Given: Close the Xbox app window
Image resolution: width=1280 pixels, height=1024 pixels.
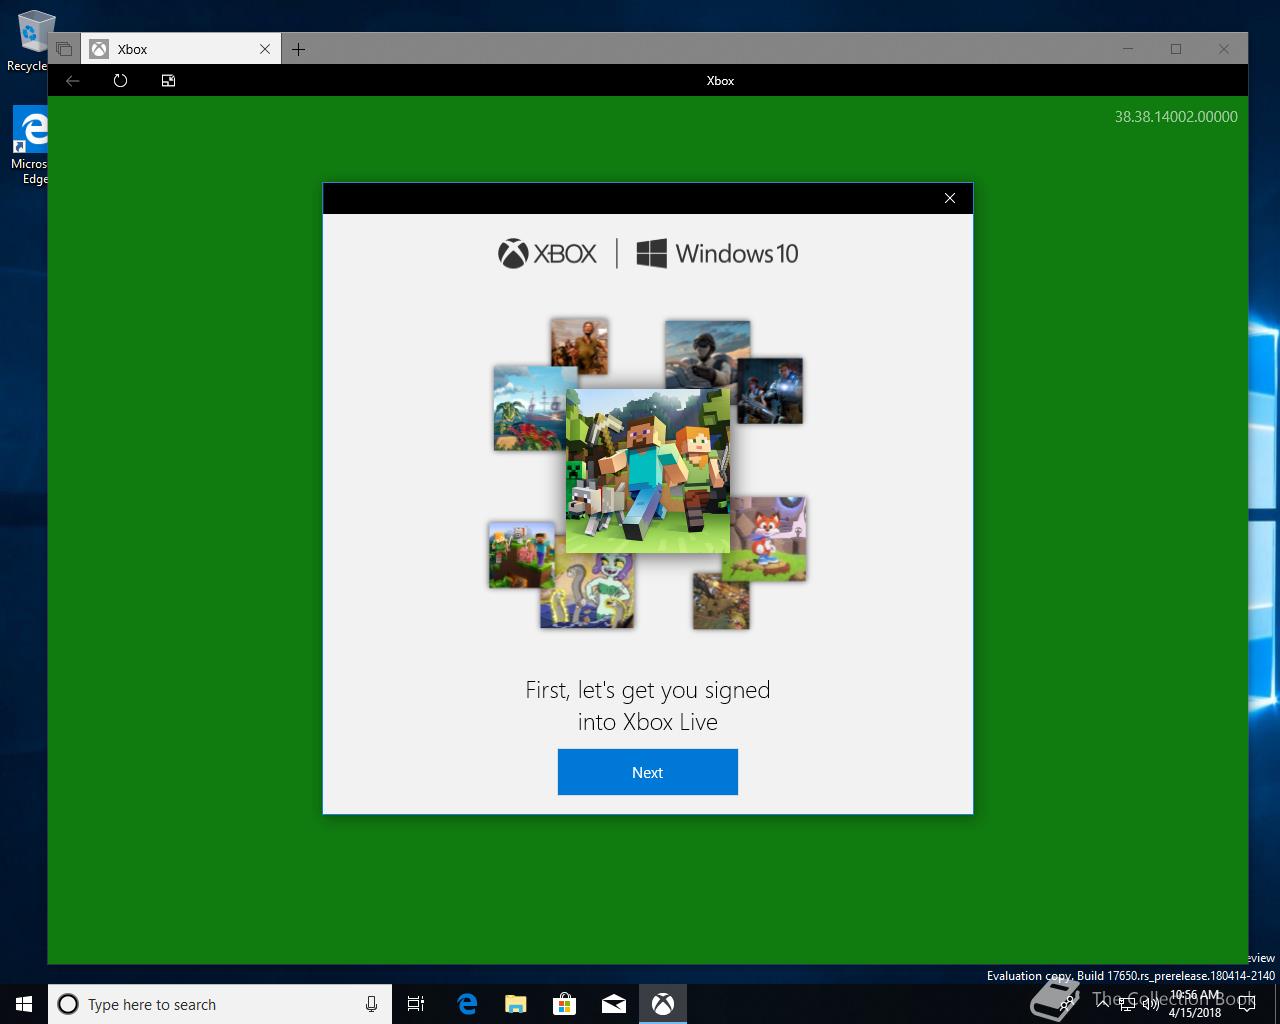Looking at the screenshot, I should point(1224,49).
